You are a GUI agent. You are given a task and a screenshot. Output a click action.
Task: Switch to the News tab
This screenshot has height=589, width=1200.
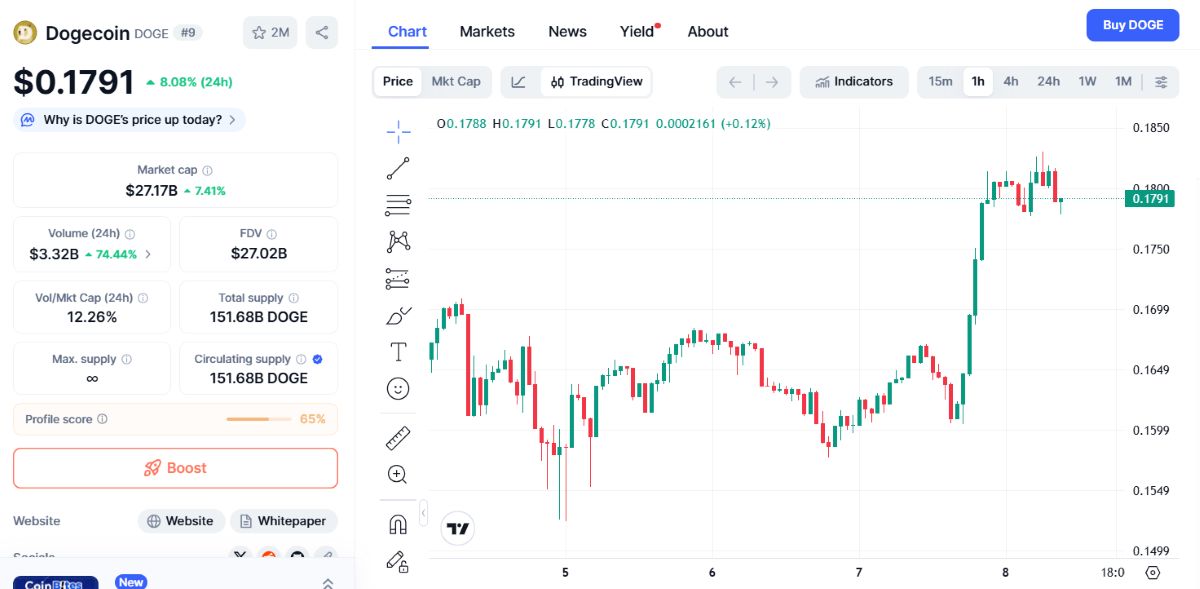coord(567,32)
